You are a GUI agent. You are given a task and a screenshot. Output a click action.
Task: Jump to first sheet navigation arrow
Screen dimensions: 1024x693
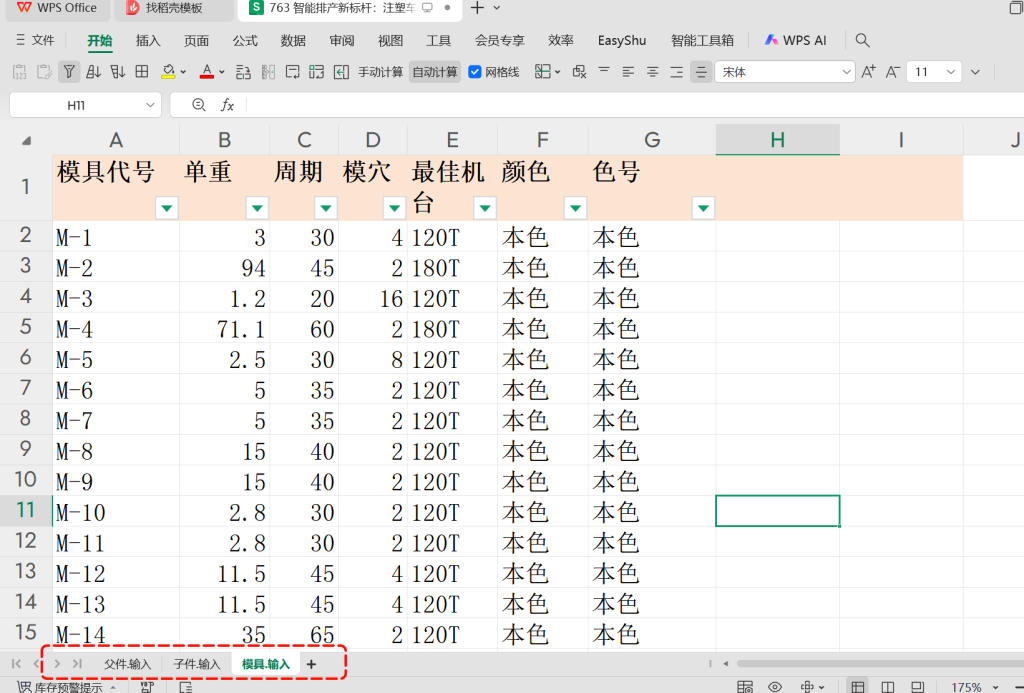pyautogui.click(x=16, y=664)
